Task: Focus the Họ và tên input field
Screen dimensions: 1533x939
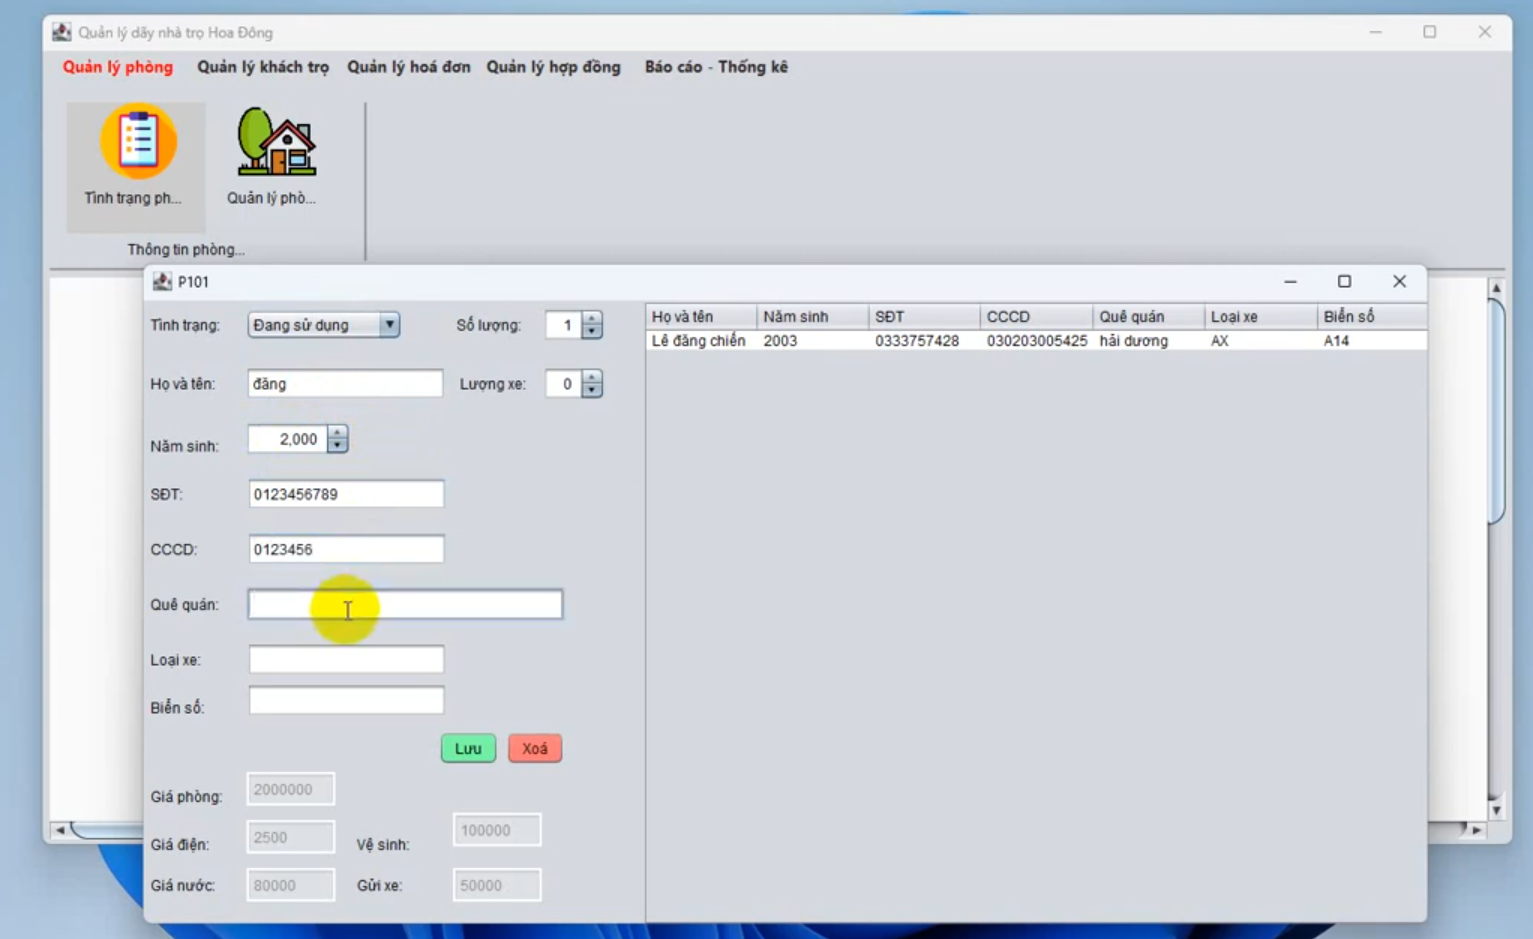Action: coord(345,384)
